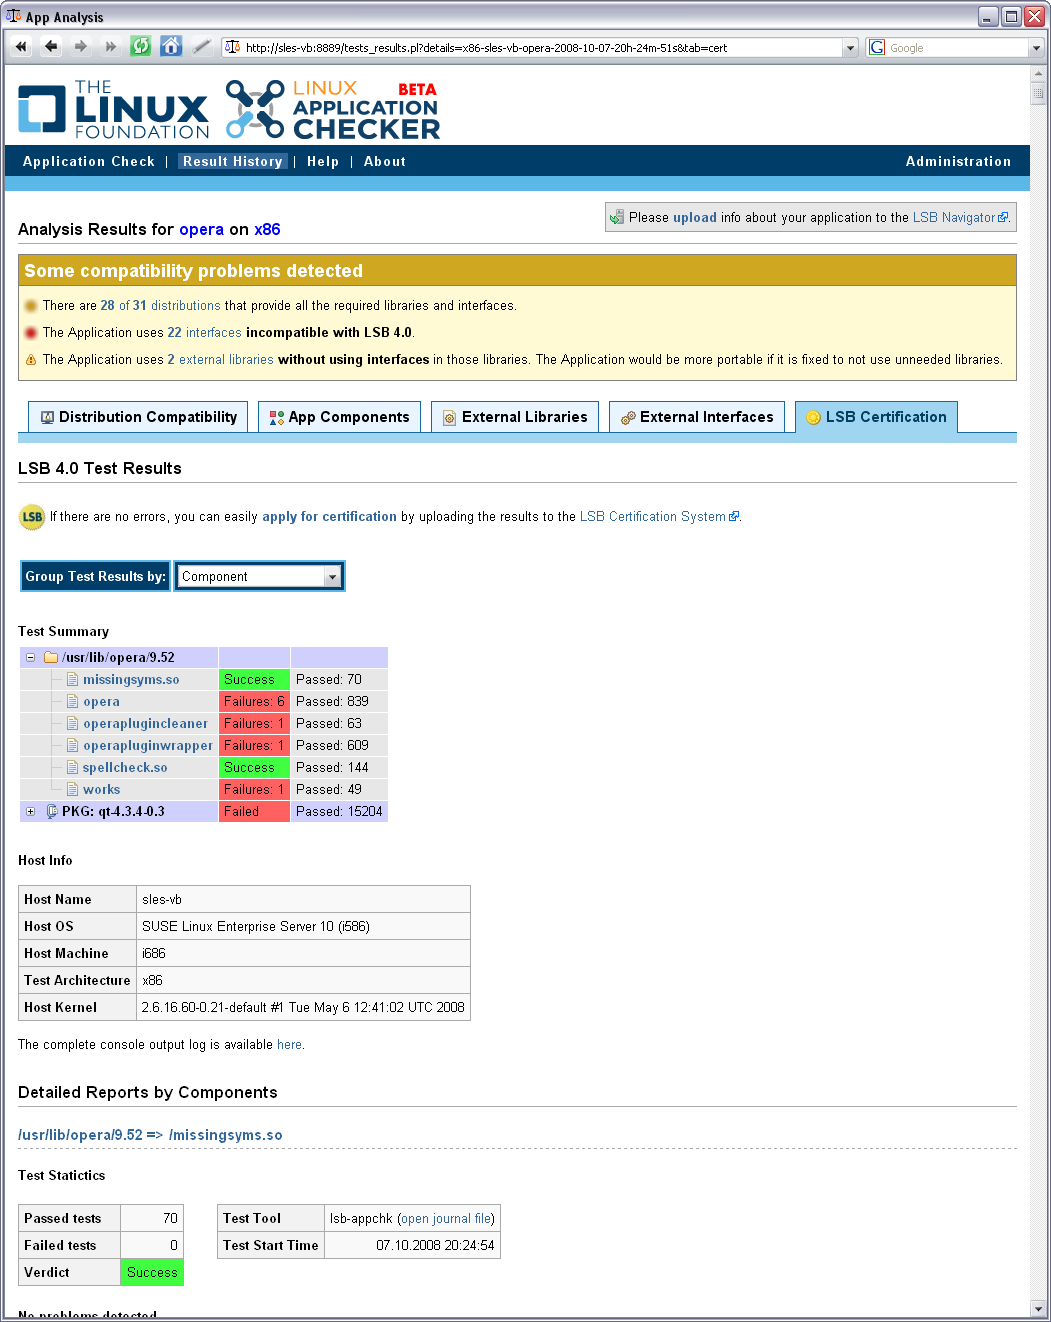
Task: Click the fast-forward navigation toolbar icon
Action: (111, 47)
